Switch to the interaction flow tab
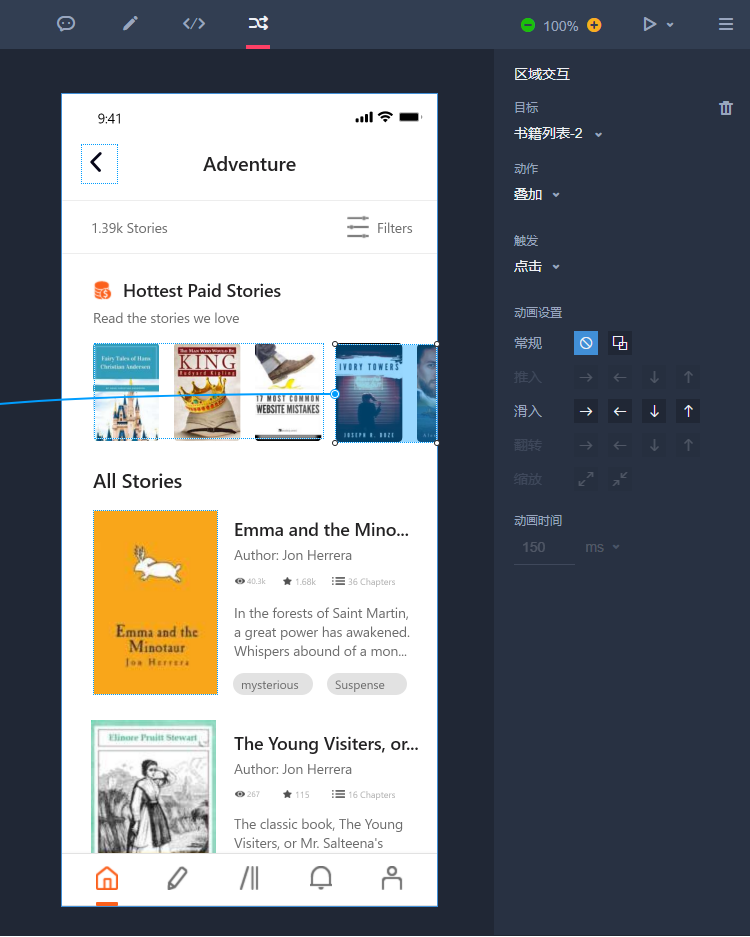 [x=258, y=24]
